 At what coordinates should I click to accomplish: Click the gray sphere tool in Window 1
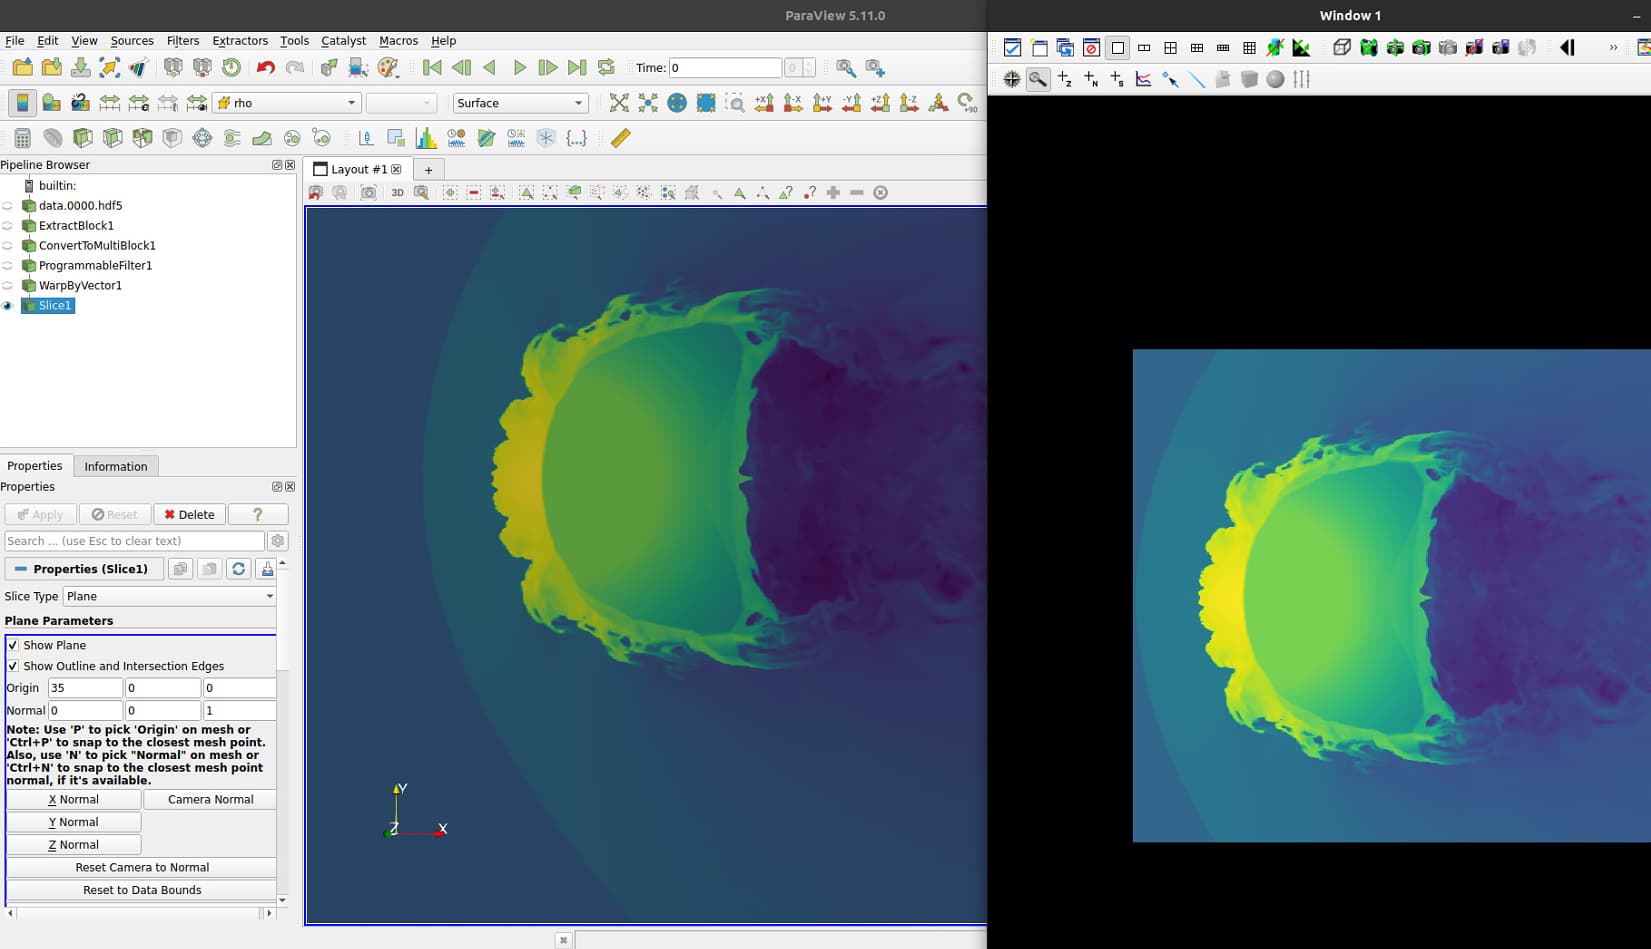(1275, 79)
